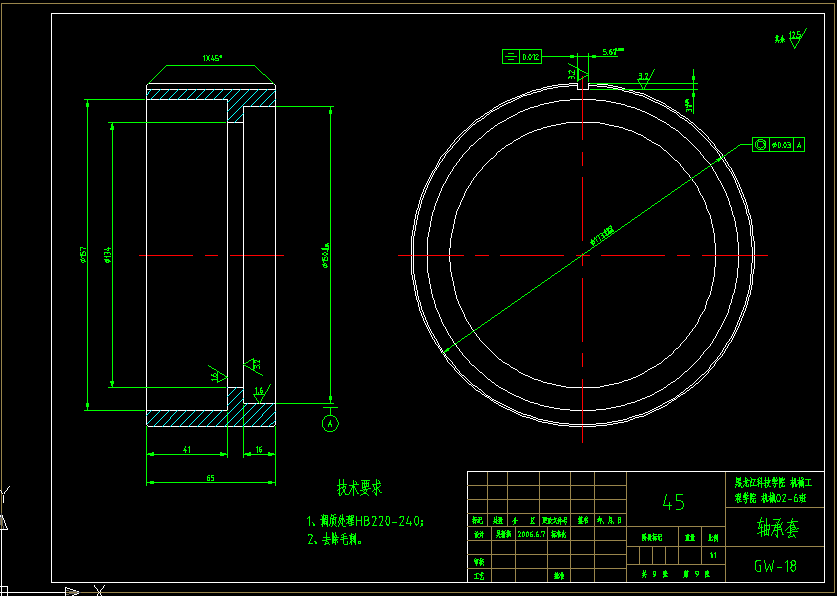837x596 pixels.
Task: Select the lower hatched section area
Action: tap(211, 411)
